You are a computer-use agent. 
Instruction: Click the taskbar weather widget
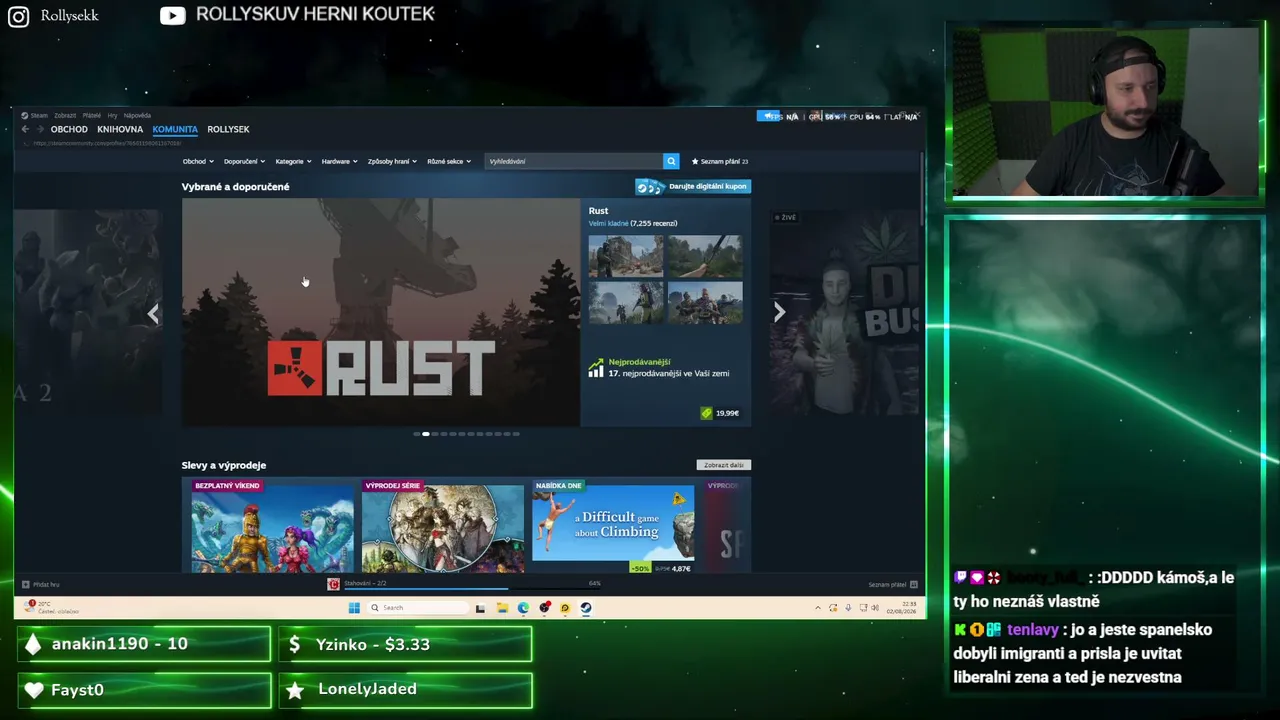52,607
